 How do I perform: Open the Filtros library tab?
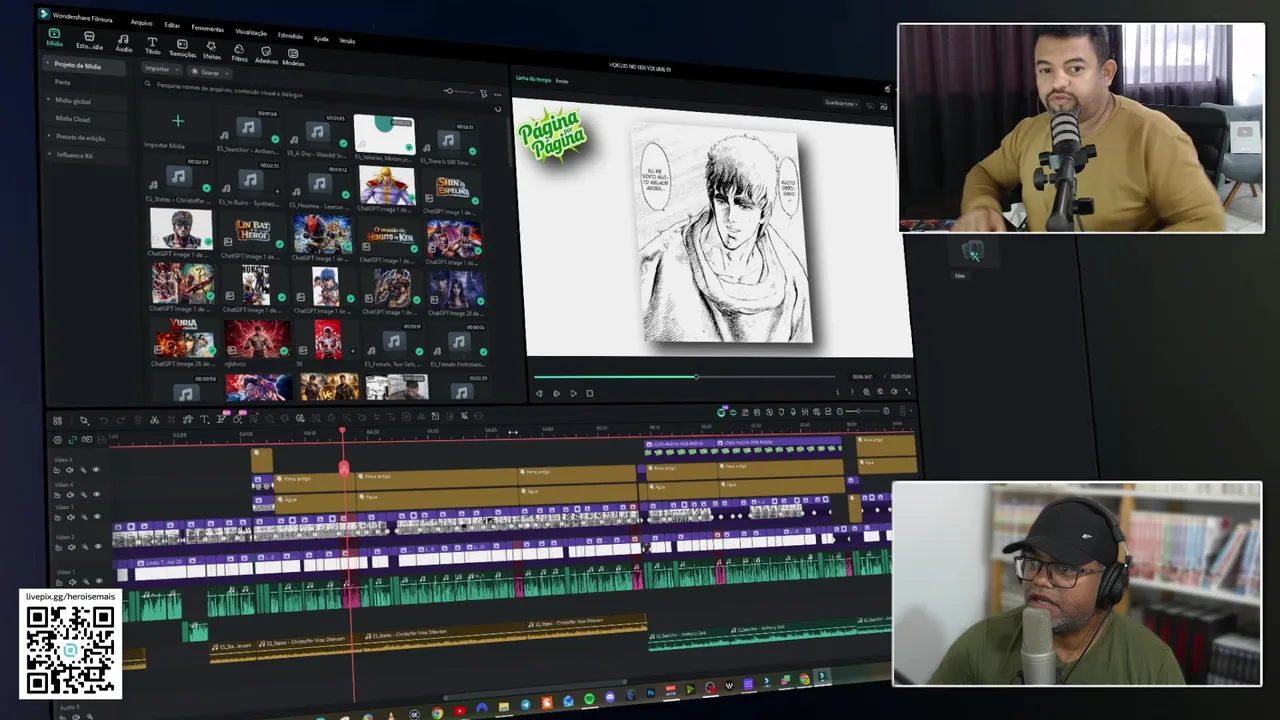[239, 53]
